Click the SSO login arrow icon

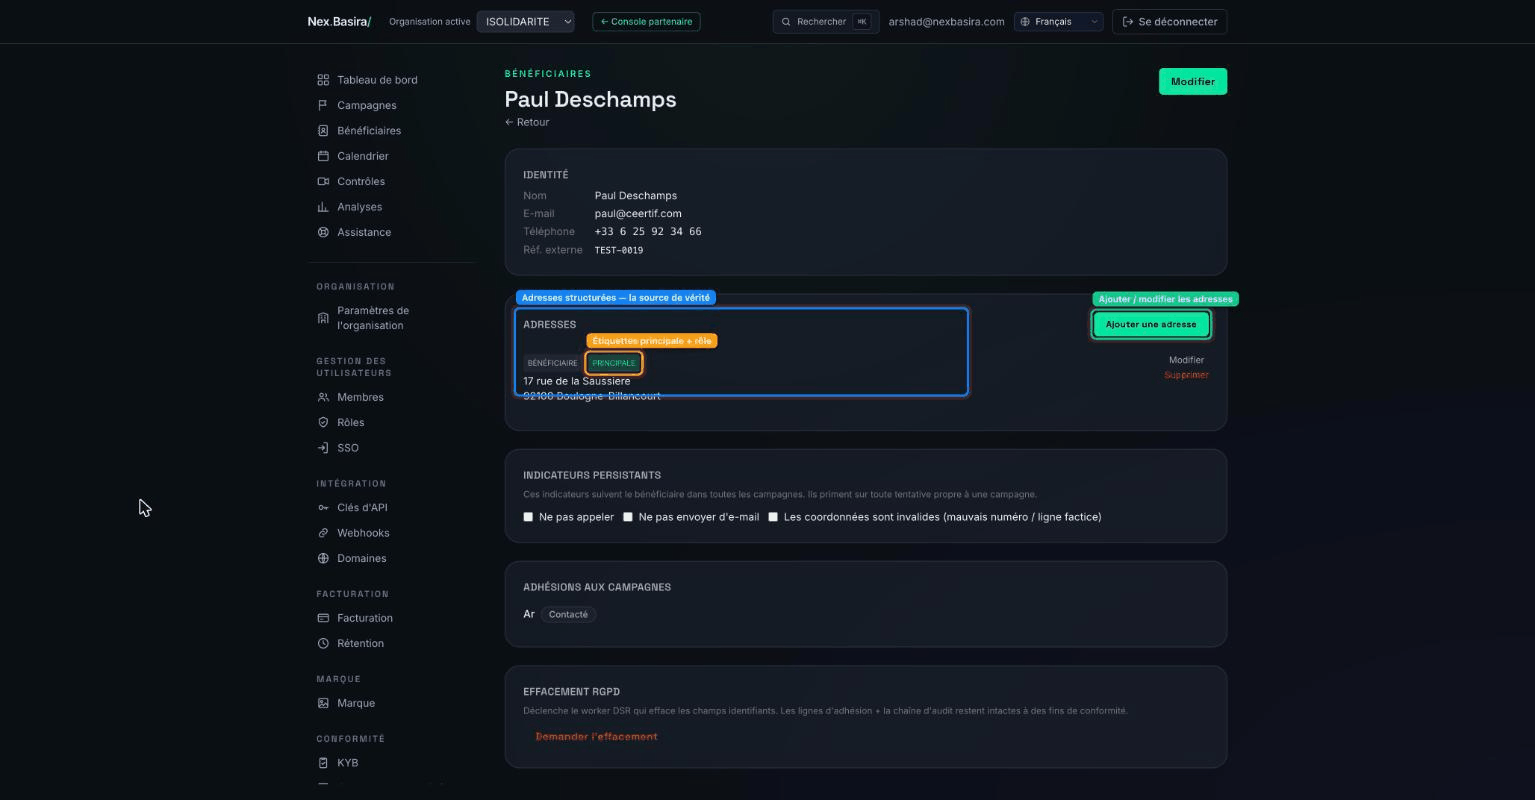(x=323, y=448)
